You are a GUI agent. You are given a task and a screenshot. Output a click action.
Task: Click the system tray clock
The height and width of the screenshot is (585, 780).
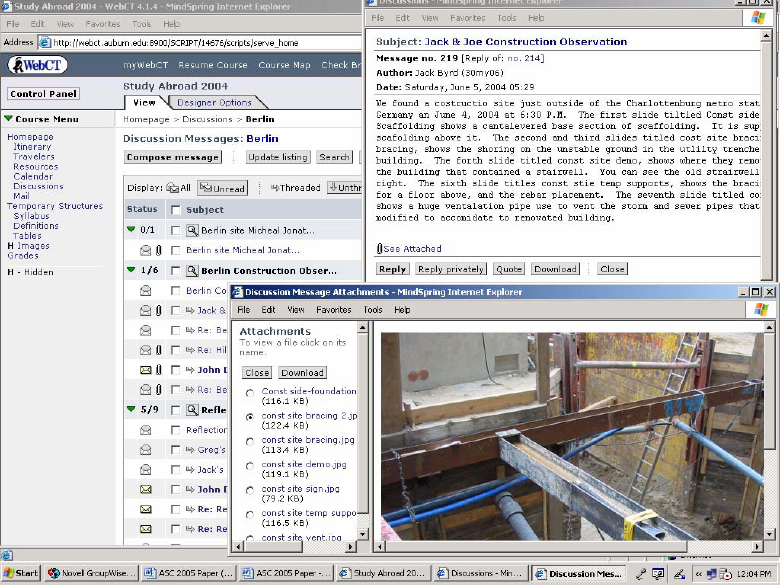point(754,574)
